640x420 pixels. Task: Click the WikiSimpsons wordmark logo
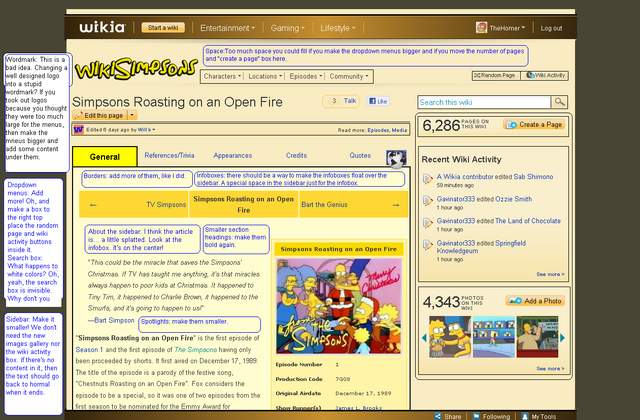pos(136,68)
